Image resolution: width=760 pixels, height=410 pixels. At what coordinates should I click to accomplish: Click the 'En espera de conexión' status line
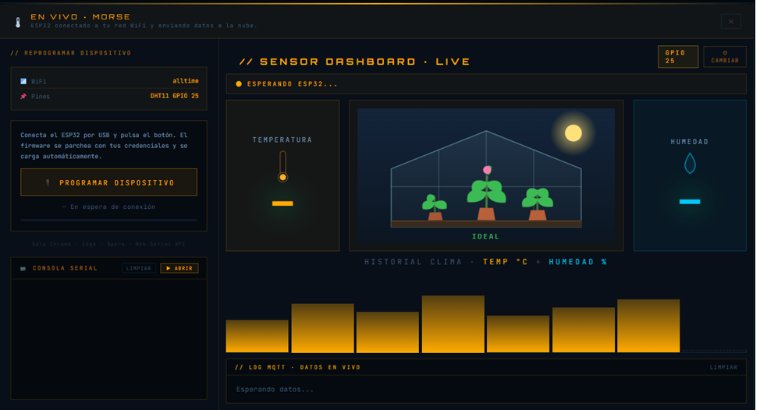click(109, 207)
